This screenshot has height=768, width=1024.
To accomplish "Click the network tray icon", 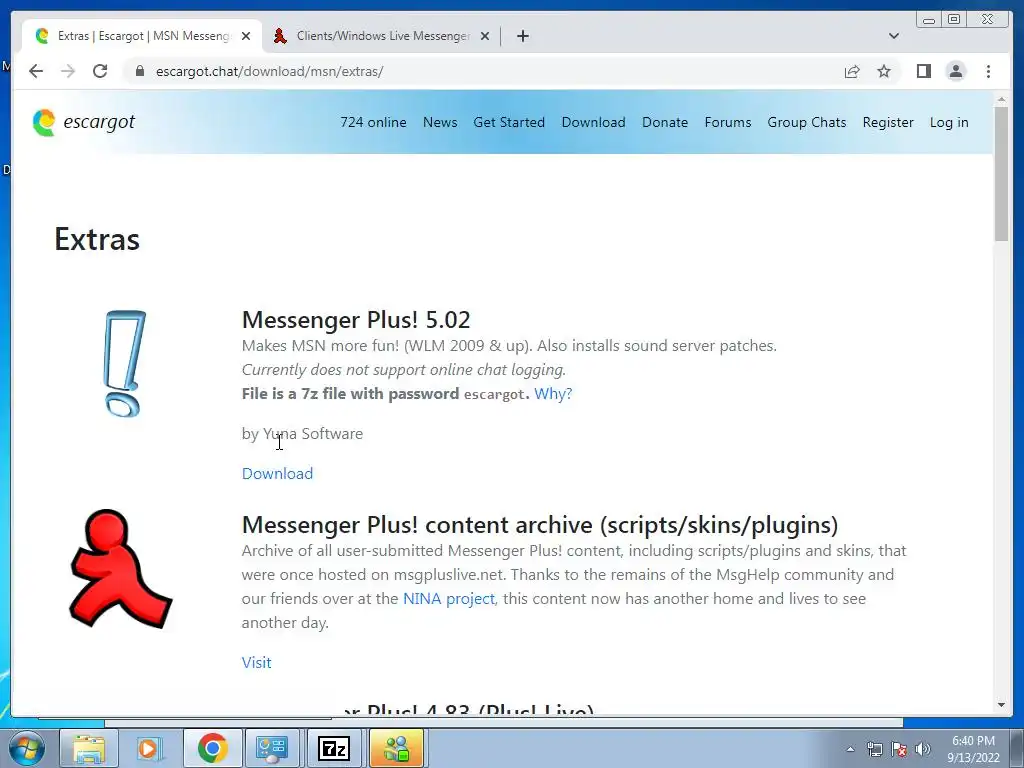I will pyautogui.click(x=874, y=749).
